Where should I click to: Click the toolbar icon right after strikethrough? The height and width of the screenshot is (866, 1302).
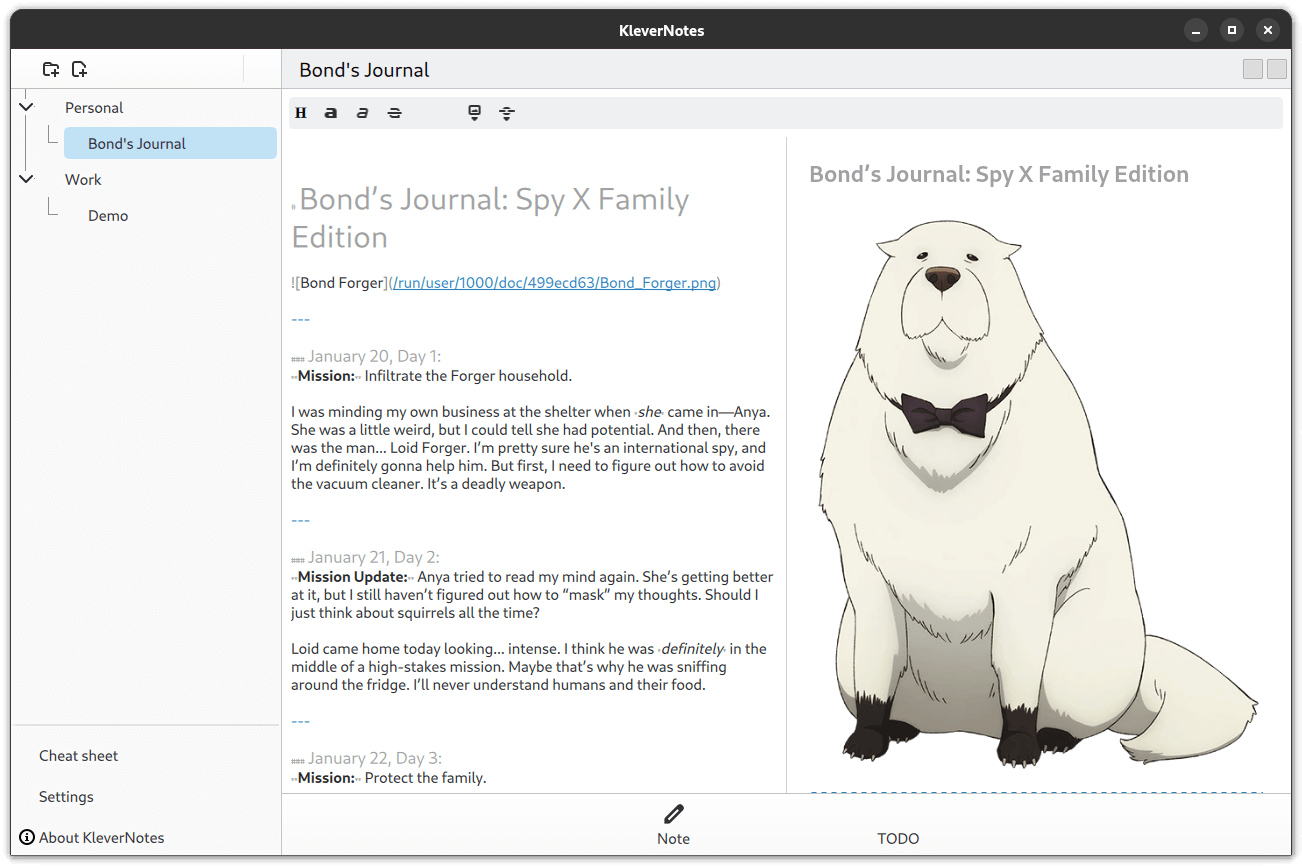[x=475, y=113]
